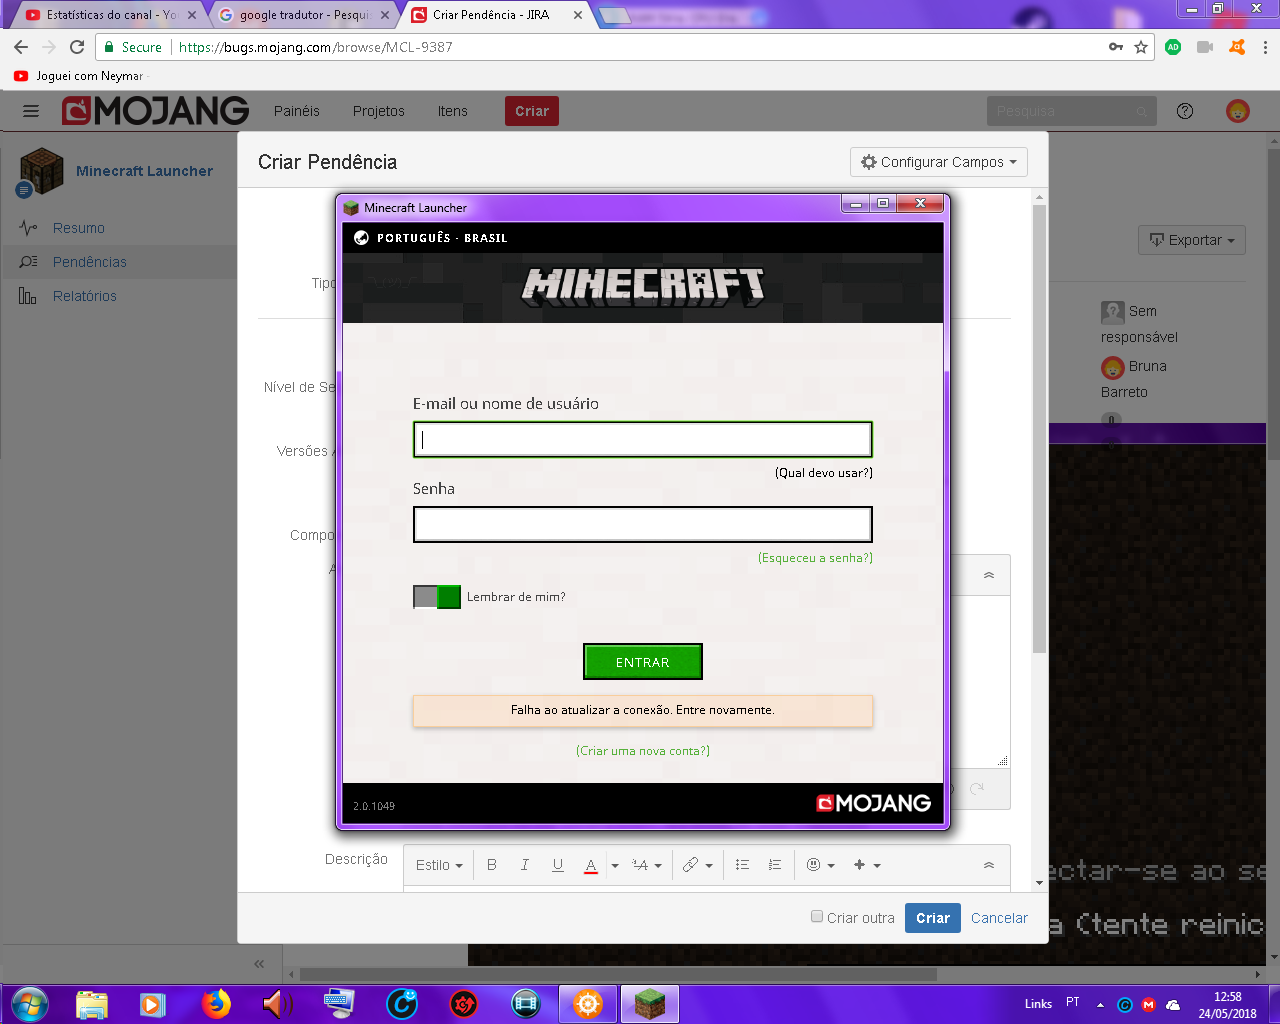1280x1024 pixels.
Task: Open the Windows Start menu
Action: point(30,1003)
